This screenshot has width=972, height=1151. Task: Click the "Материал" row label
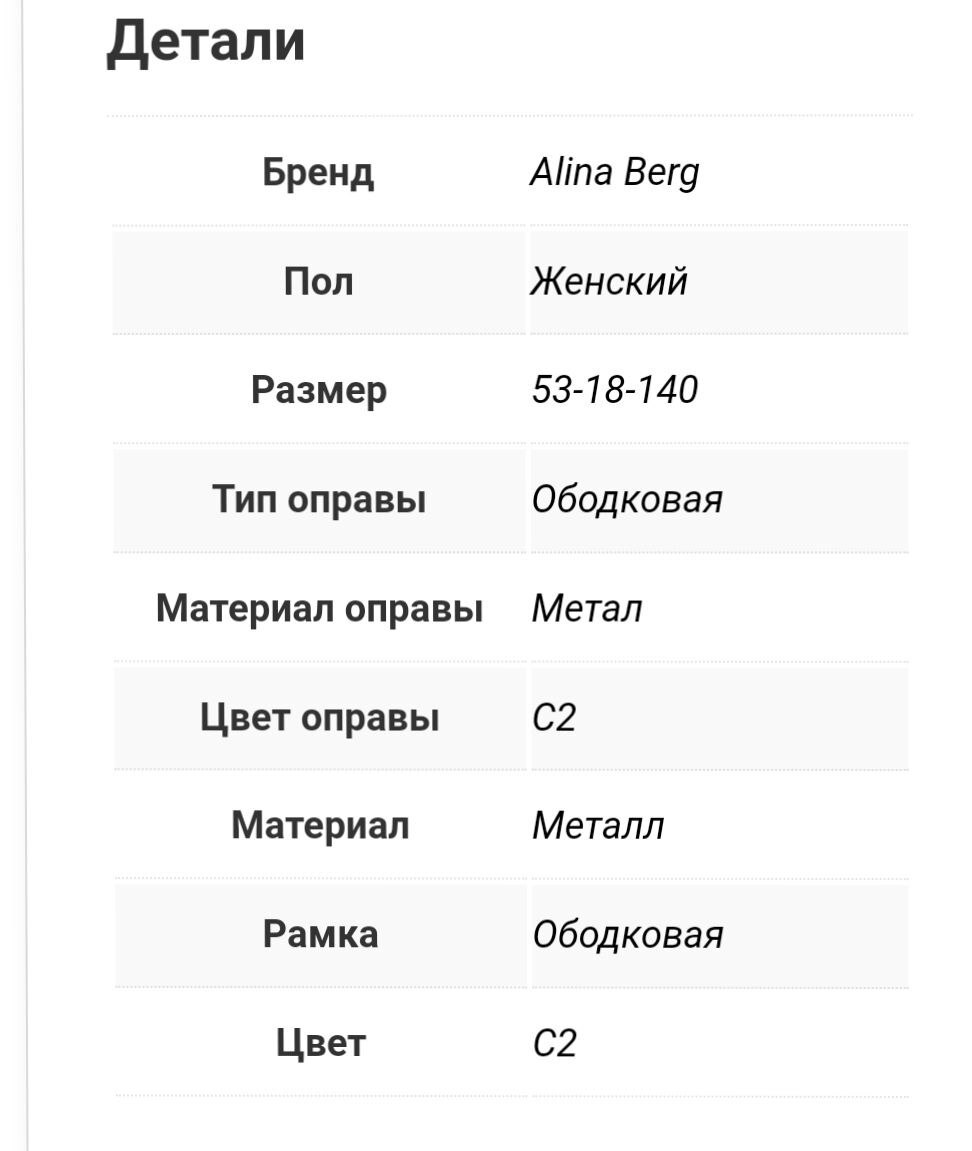click(x=319, y=826)
